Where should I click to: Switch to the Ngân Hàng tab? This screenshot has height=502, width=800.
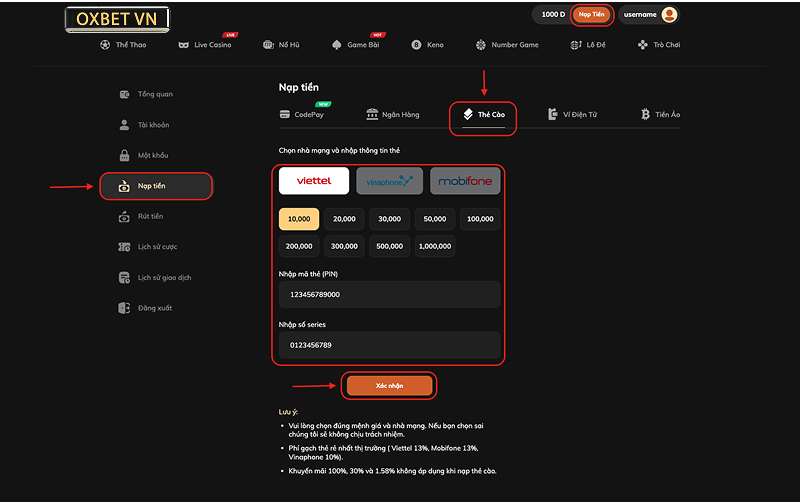click(393, 115)
